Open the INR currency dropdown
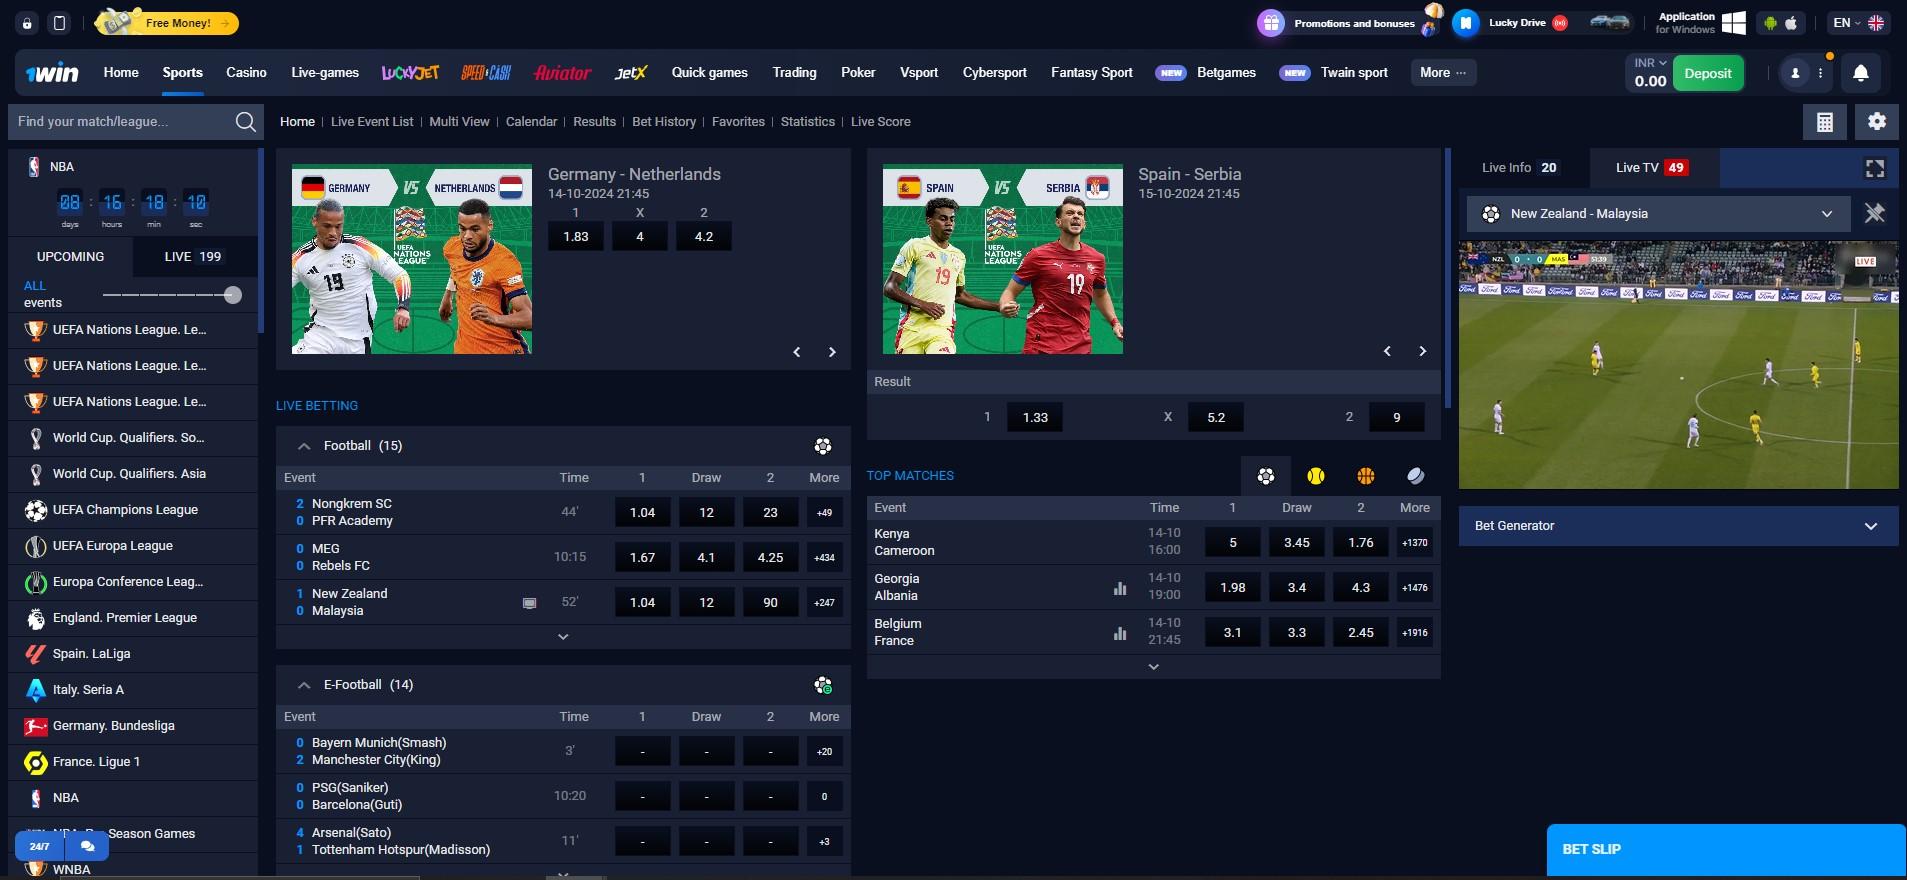This screenshot has width=1907, height=880. (x=1650, y=62)
